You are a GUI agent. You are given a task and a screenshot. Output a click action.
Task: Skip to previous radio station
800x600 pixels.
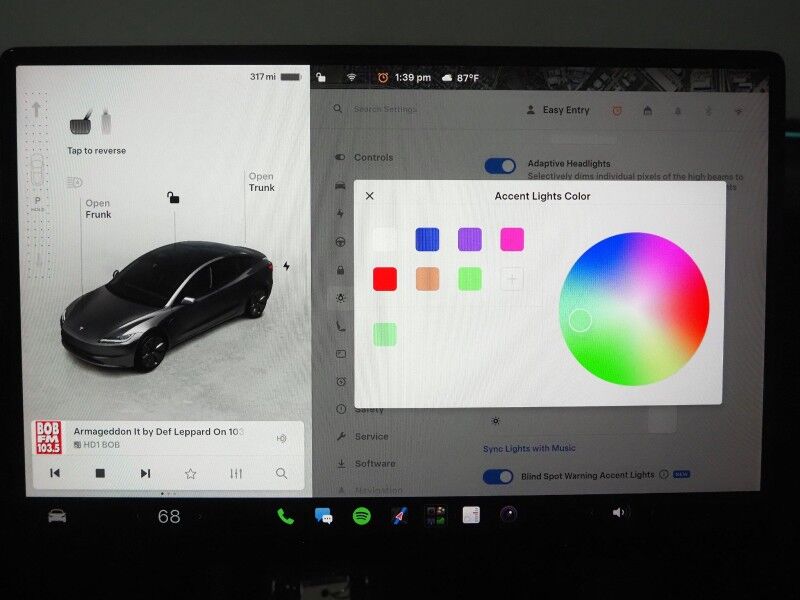click(x=55, y=473)
